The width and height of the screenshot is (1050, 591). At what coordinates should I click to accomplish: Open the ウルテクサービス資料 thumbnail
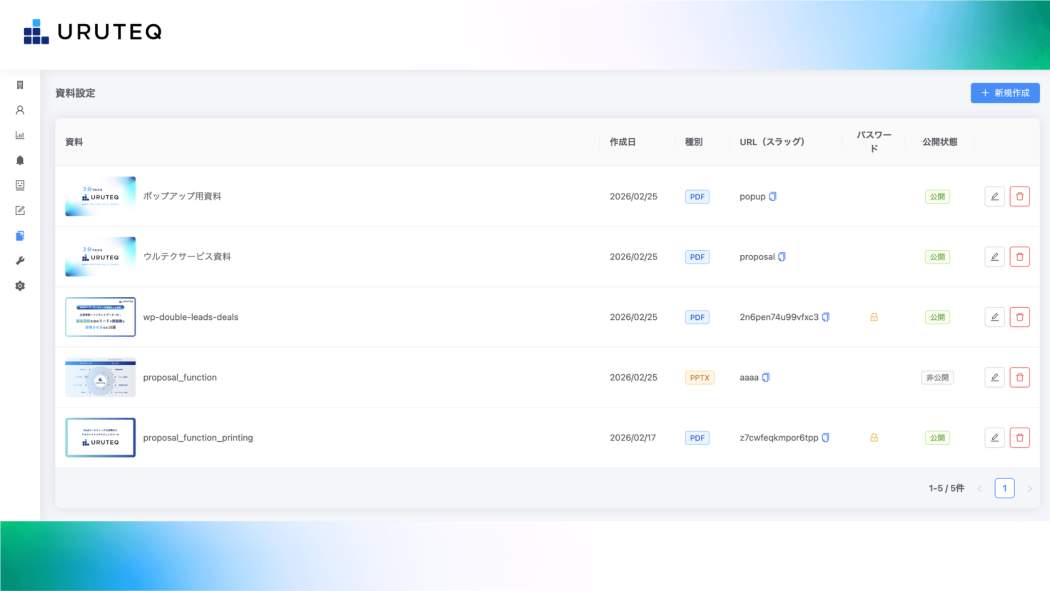point(100,257)
